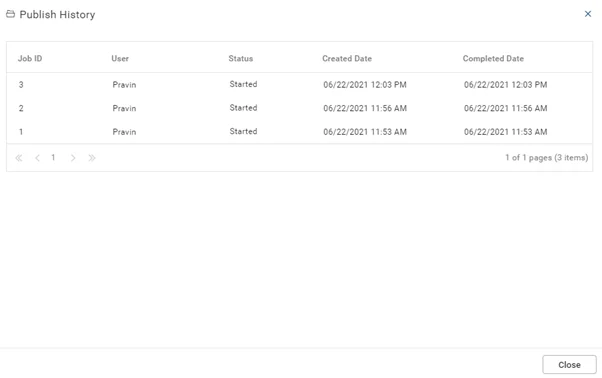Sort by the Status column header

[x=241, y=59]
